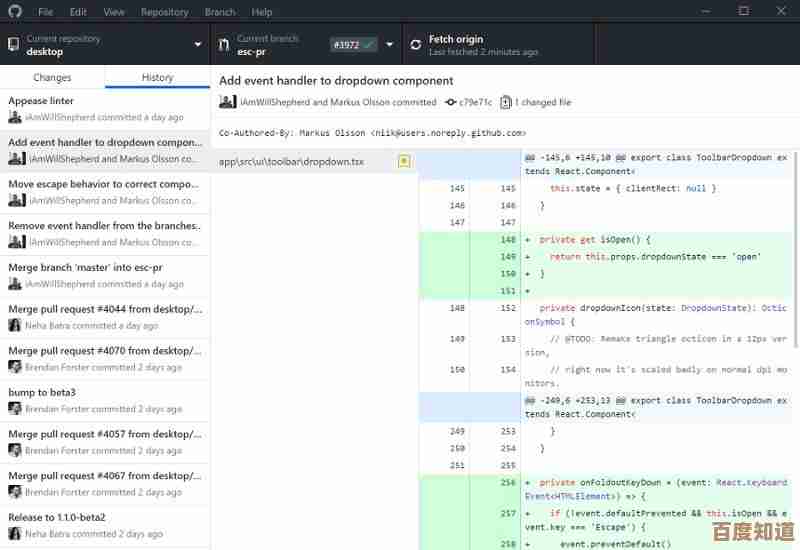Select the History tab
800x550 pixels.
click(157, 77)
